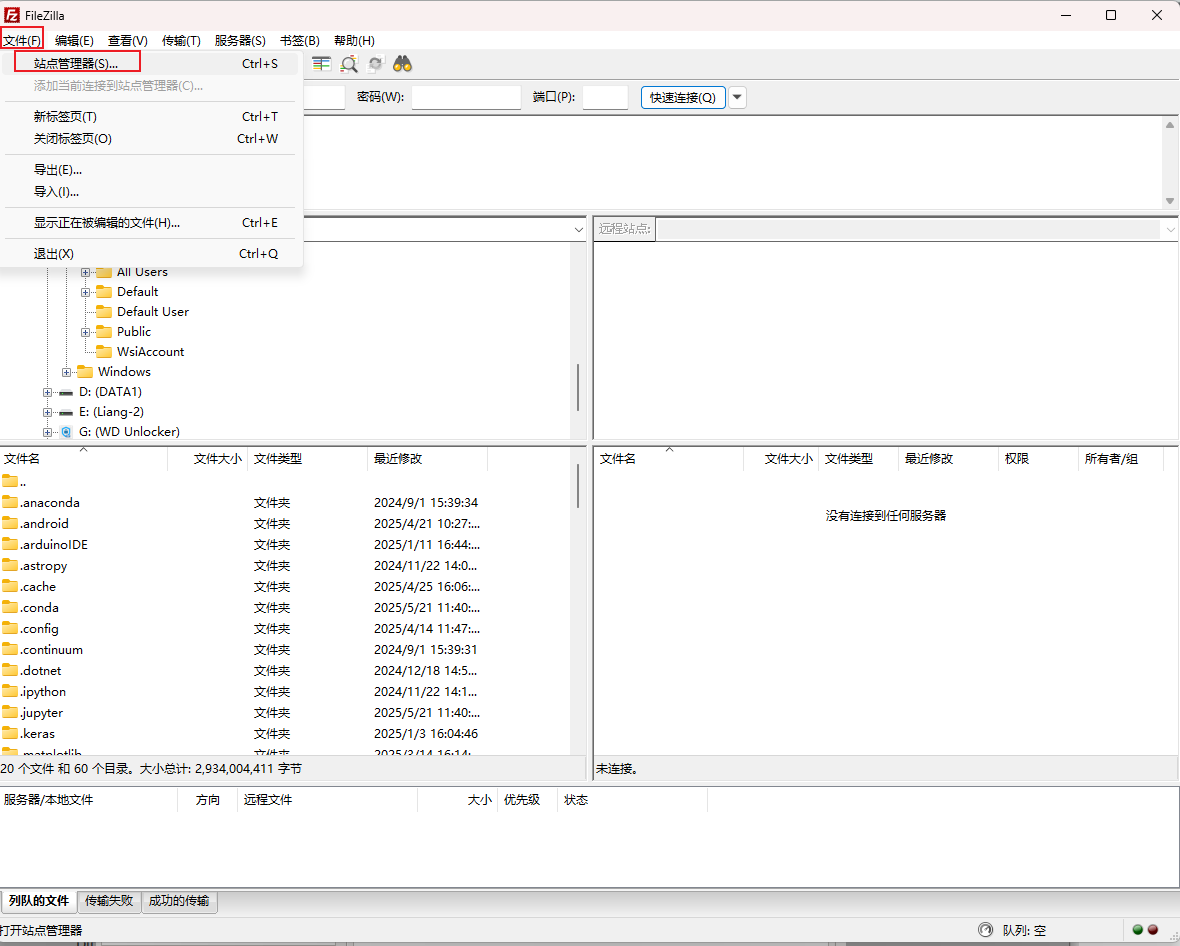Click the 队列: 空 status text

tap(1024, 930)
